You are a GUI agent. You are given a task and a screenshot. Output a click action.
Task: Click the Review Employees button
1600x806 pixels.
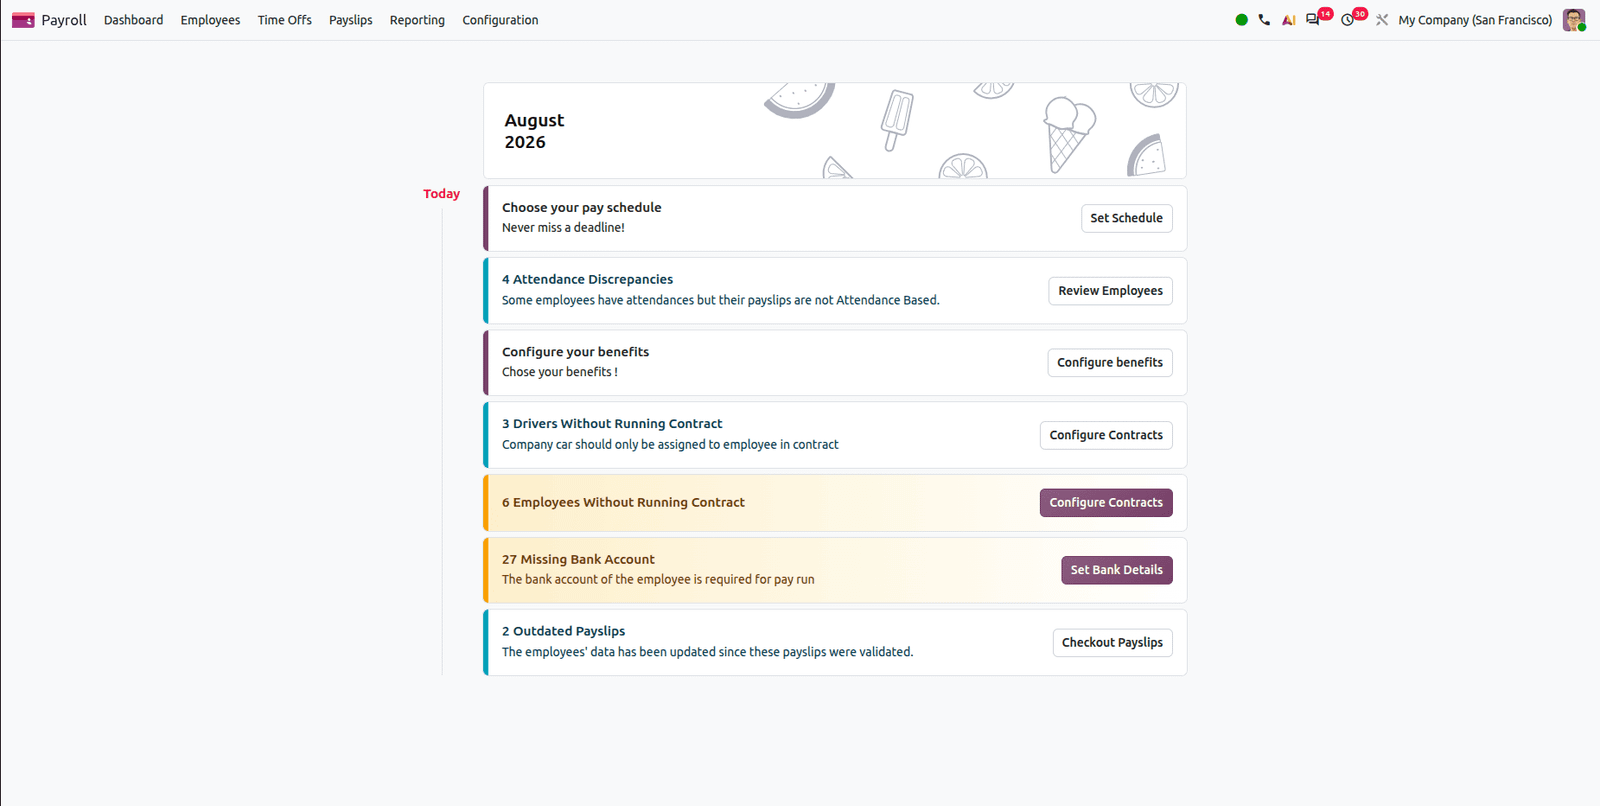click(1110, 291)
